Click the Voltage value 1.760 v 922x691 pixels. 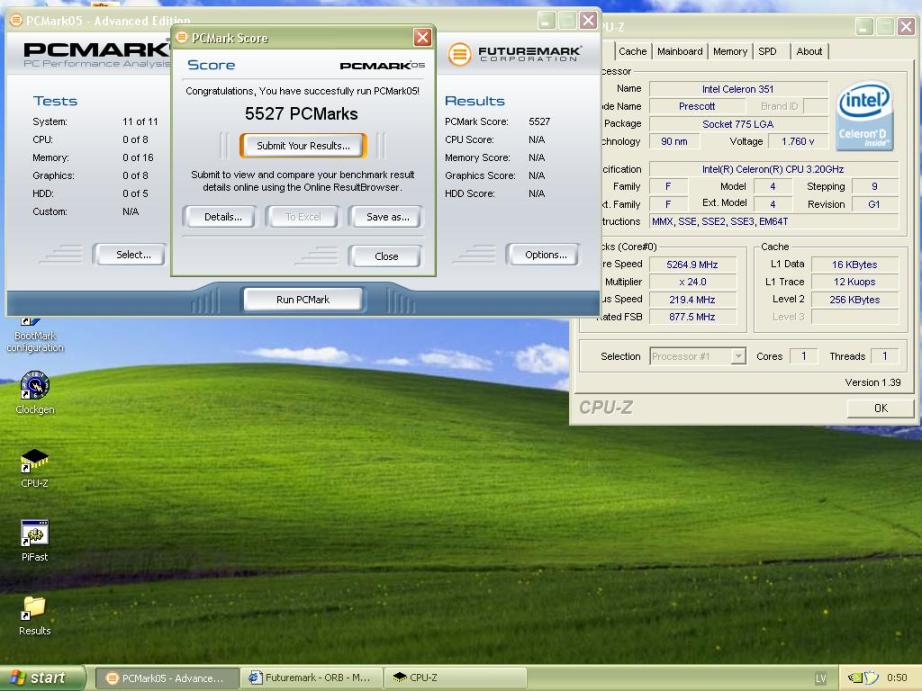click(797, 141)
